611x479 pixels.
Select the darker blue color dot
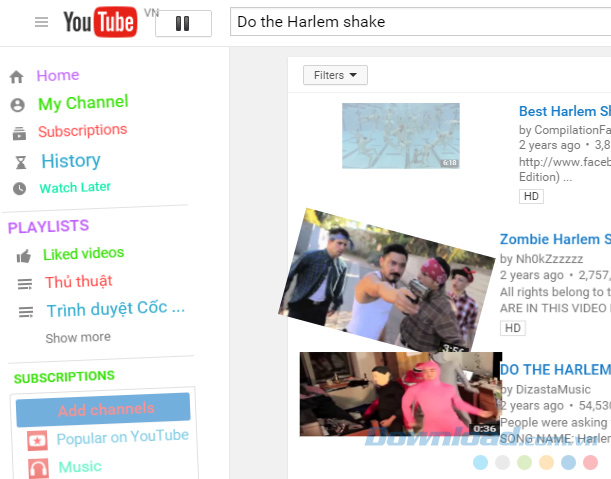tap(568, 462)
